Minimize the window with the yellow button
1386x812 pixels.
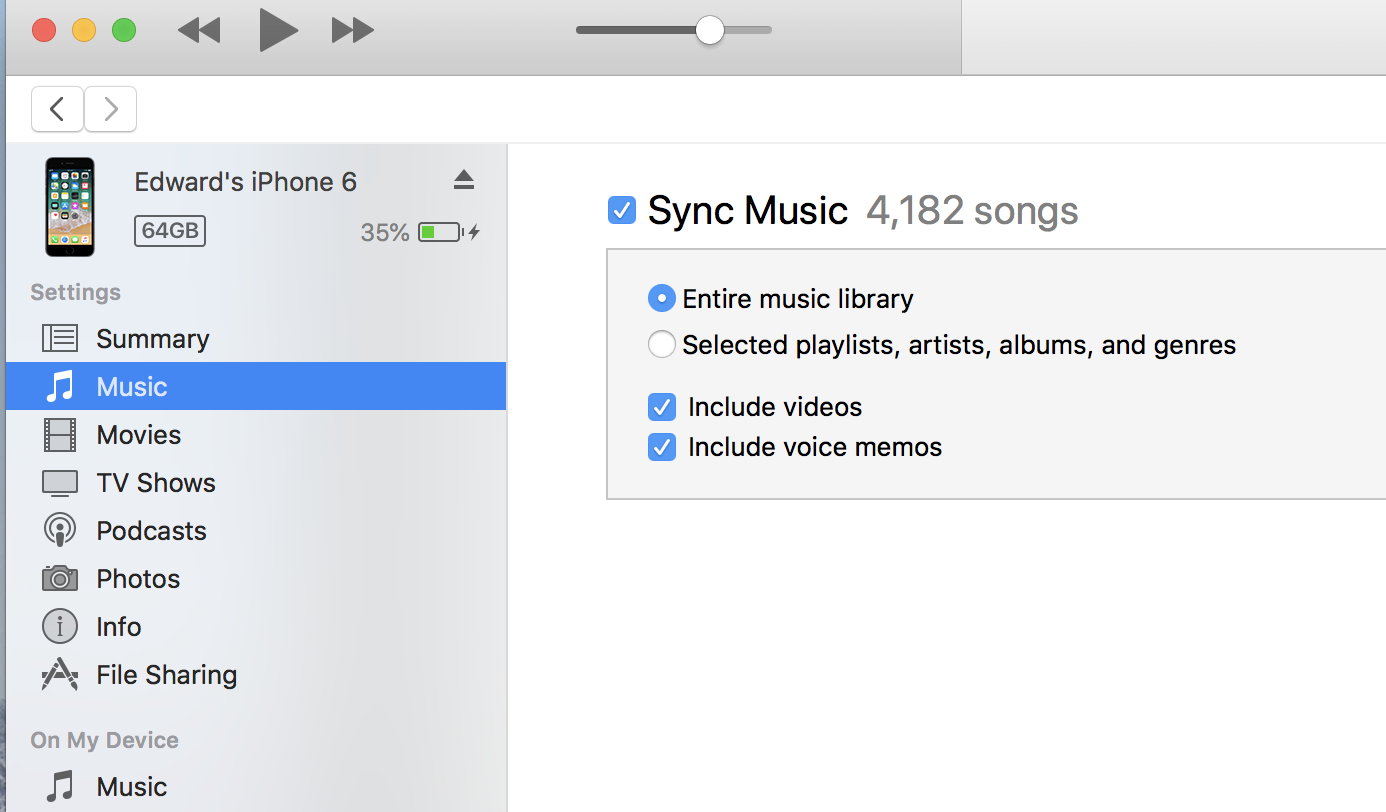coord(84,30)
